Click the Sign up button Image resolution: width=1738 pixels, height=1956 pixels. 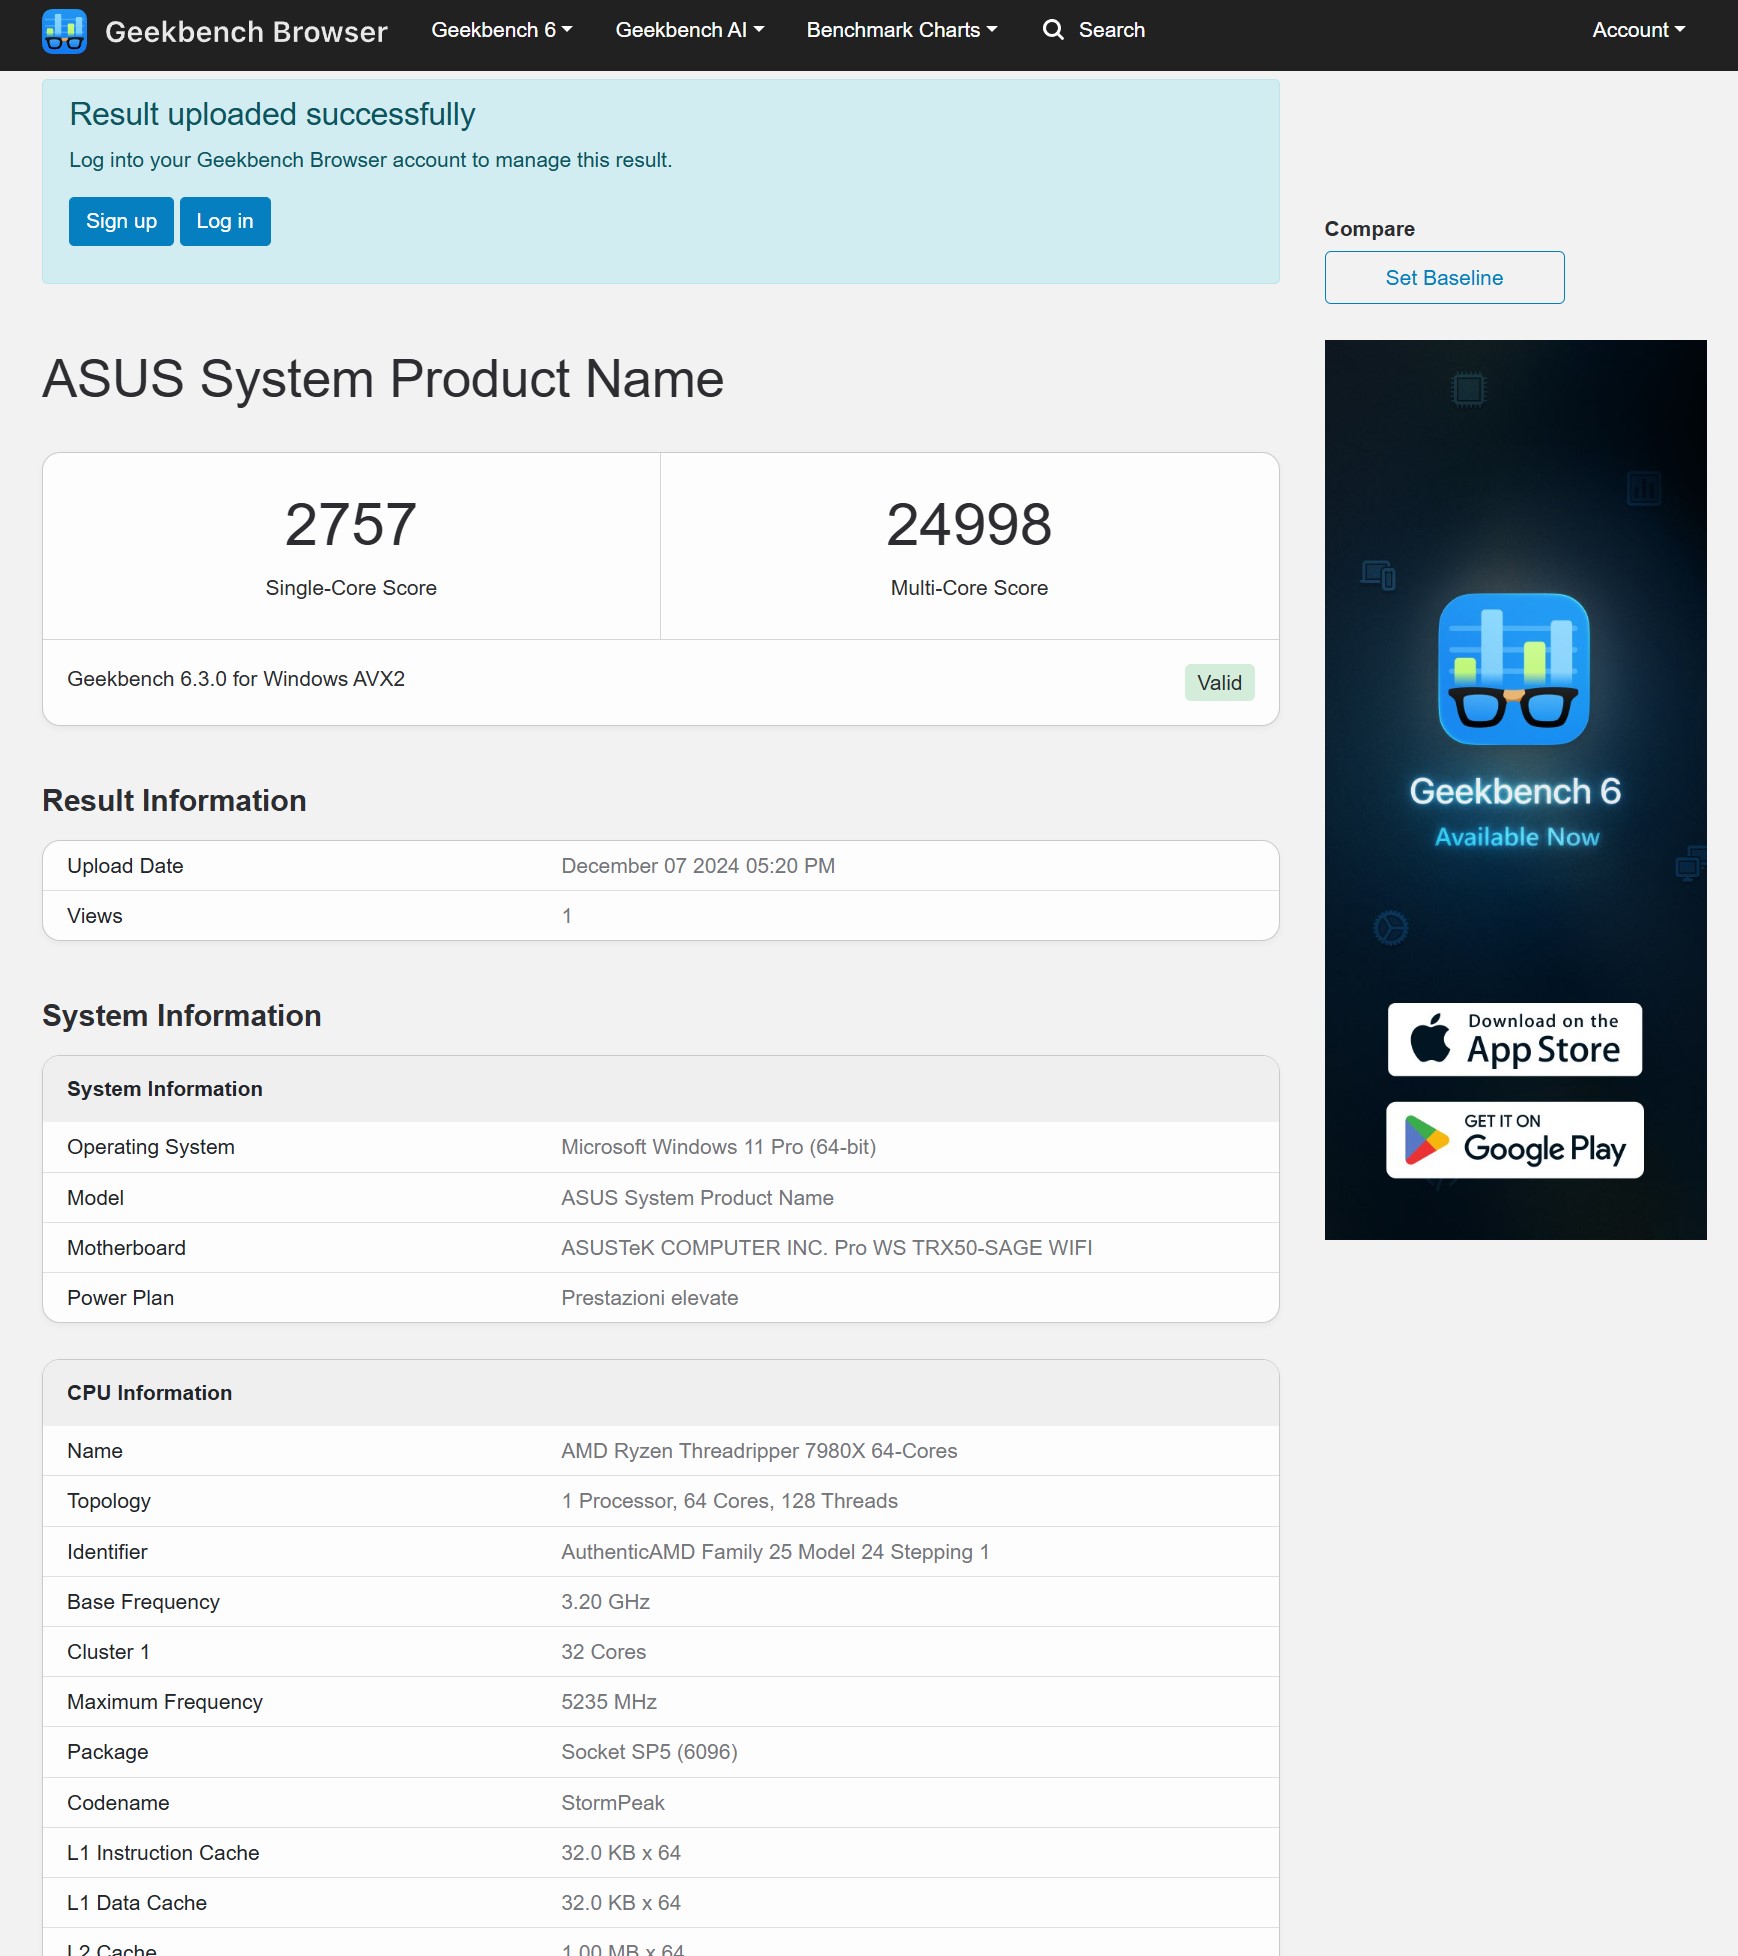pos(121,221)
